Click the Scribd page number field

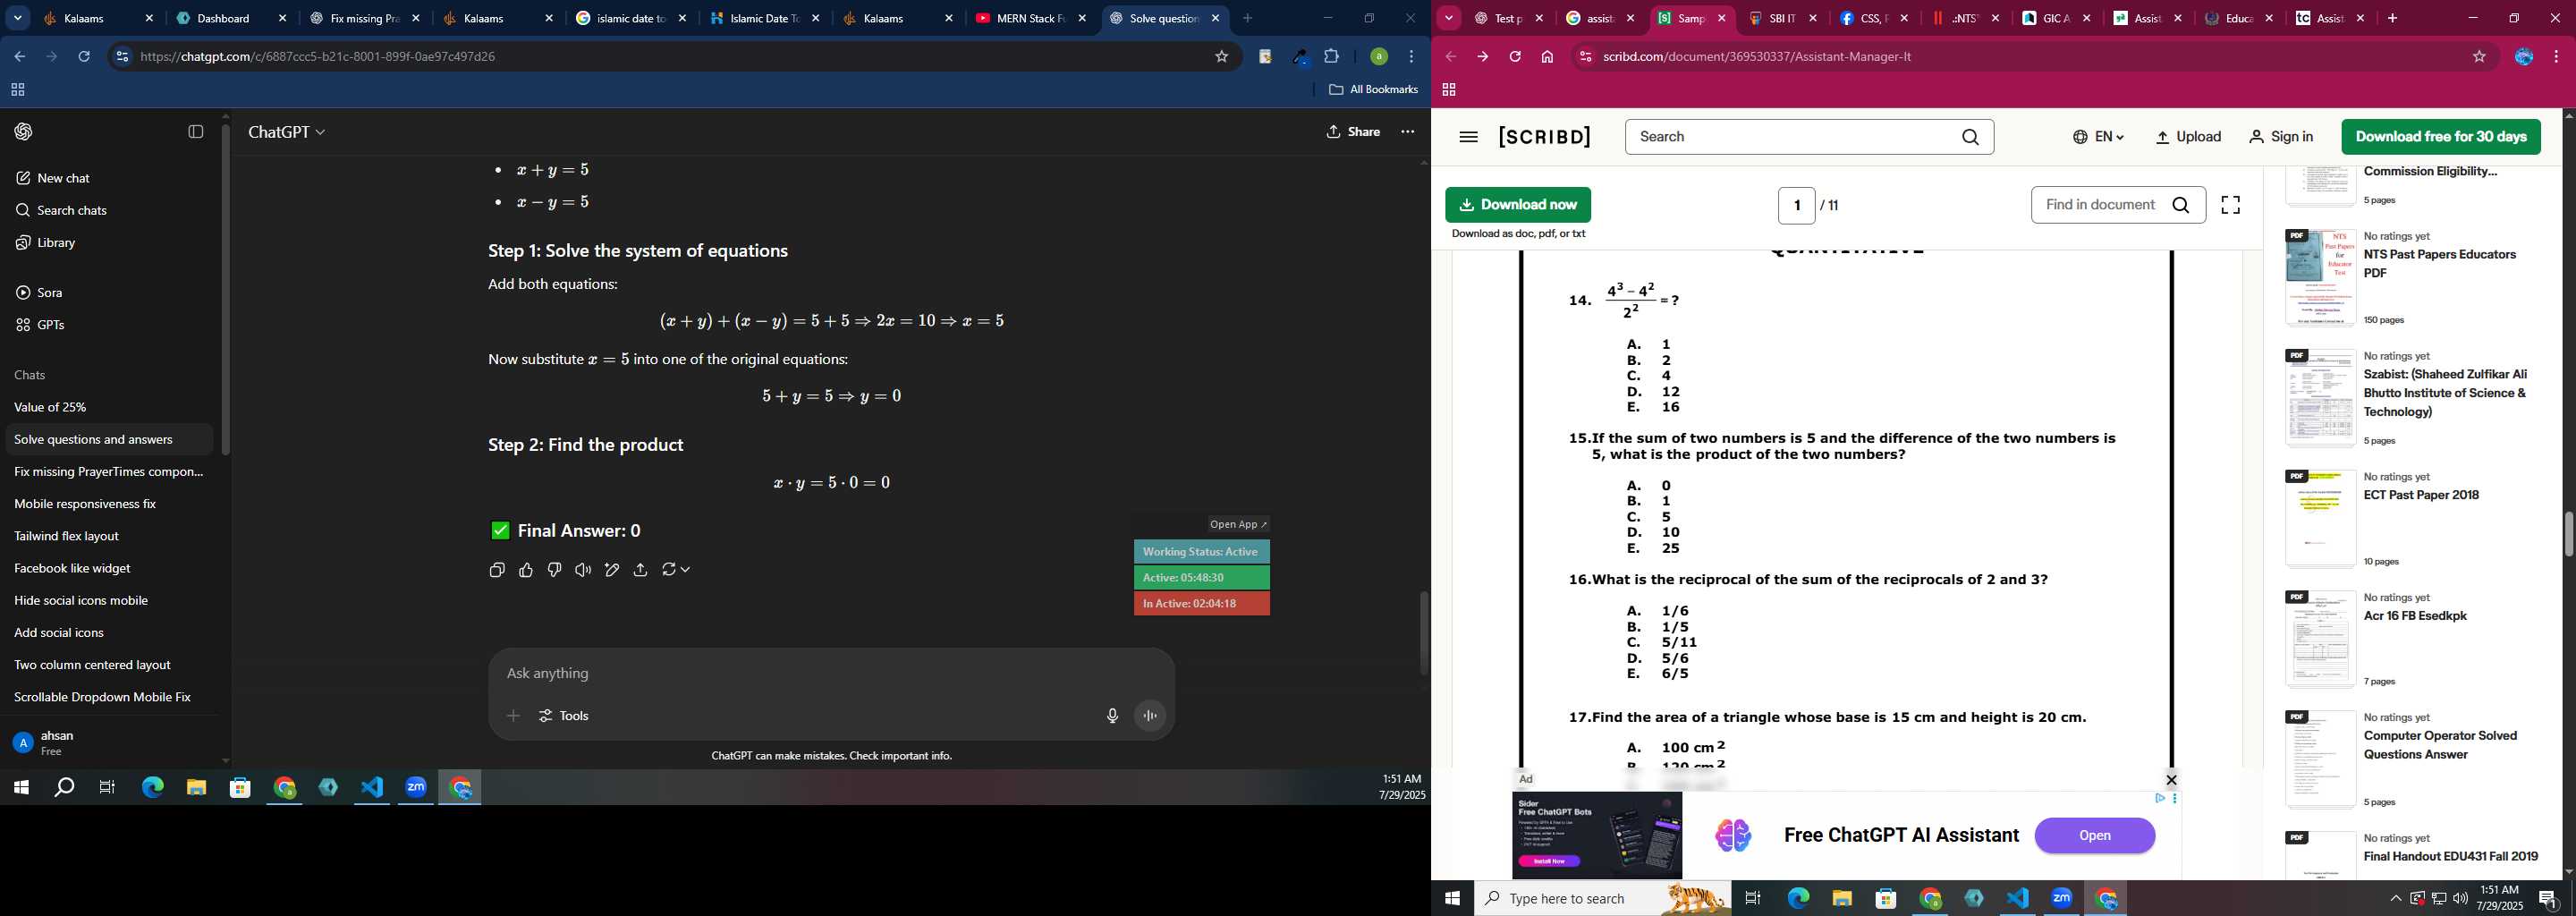pyautogui.click(x=1796, y=206)
